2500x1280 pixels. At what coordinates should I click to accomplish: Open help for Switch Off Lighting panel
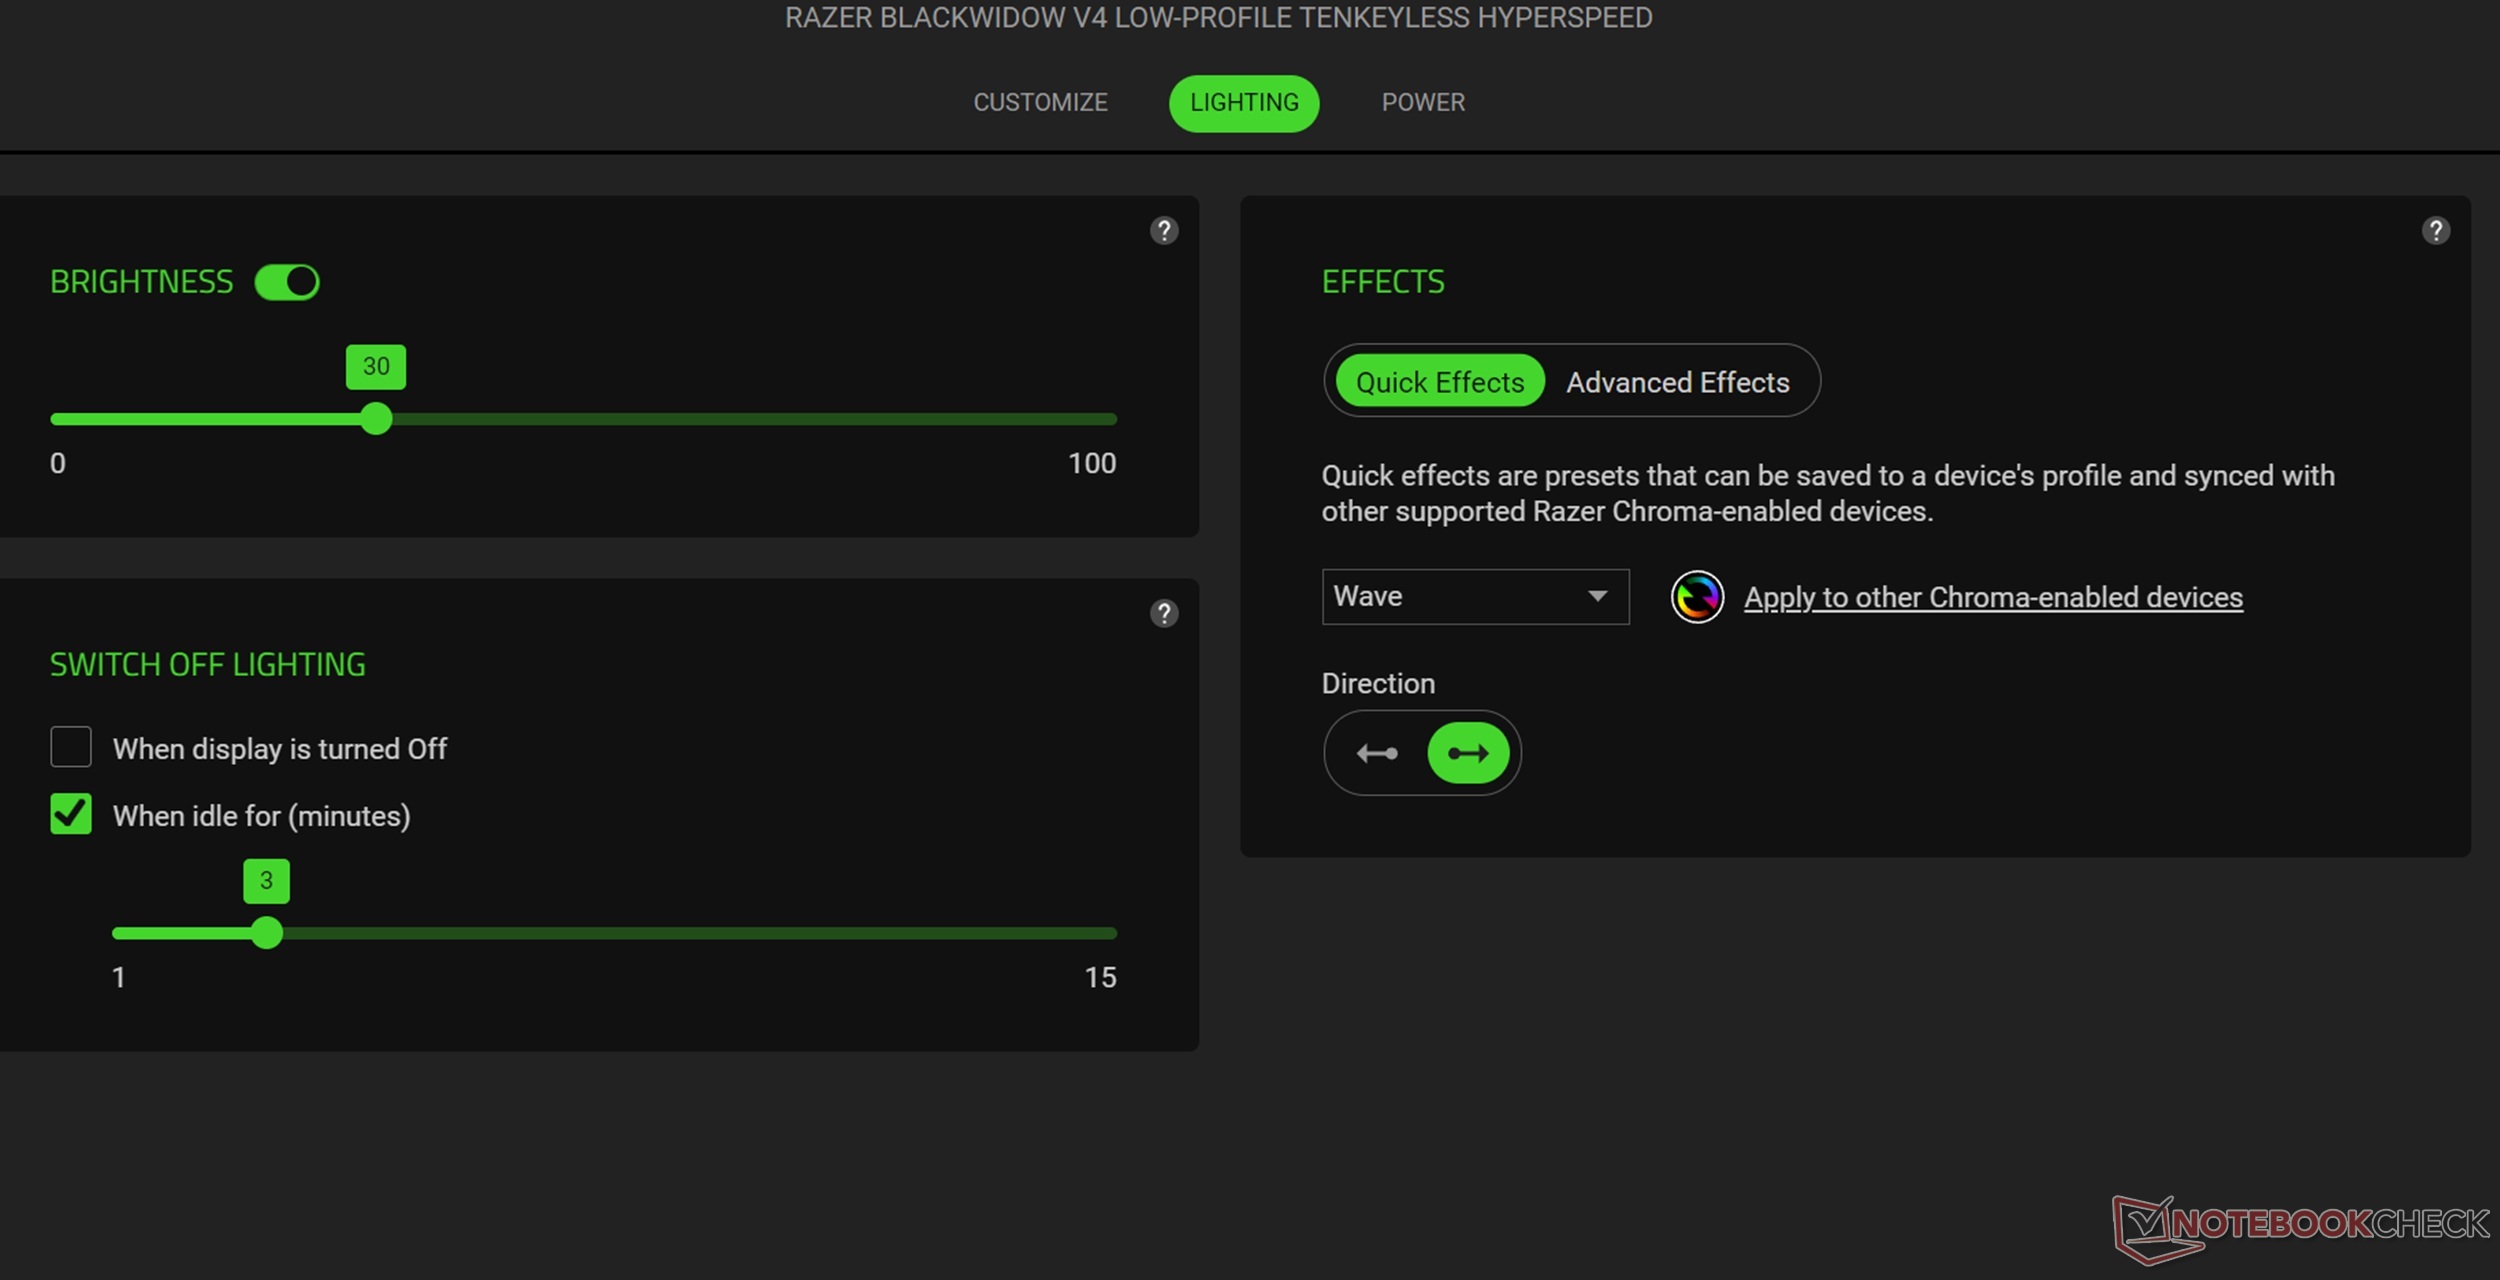pyautogui.click(x=1163, y=613)
